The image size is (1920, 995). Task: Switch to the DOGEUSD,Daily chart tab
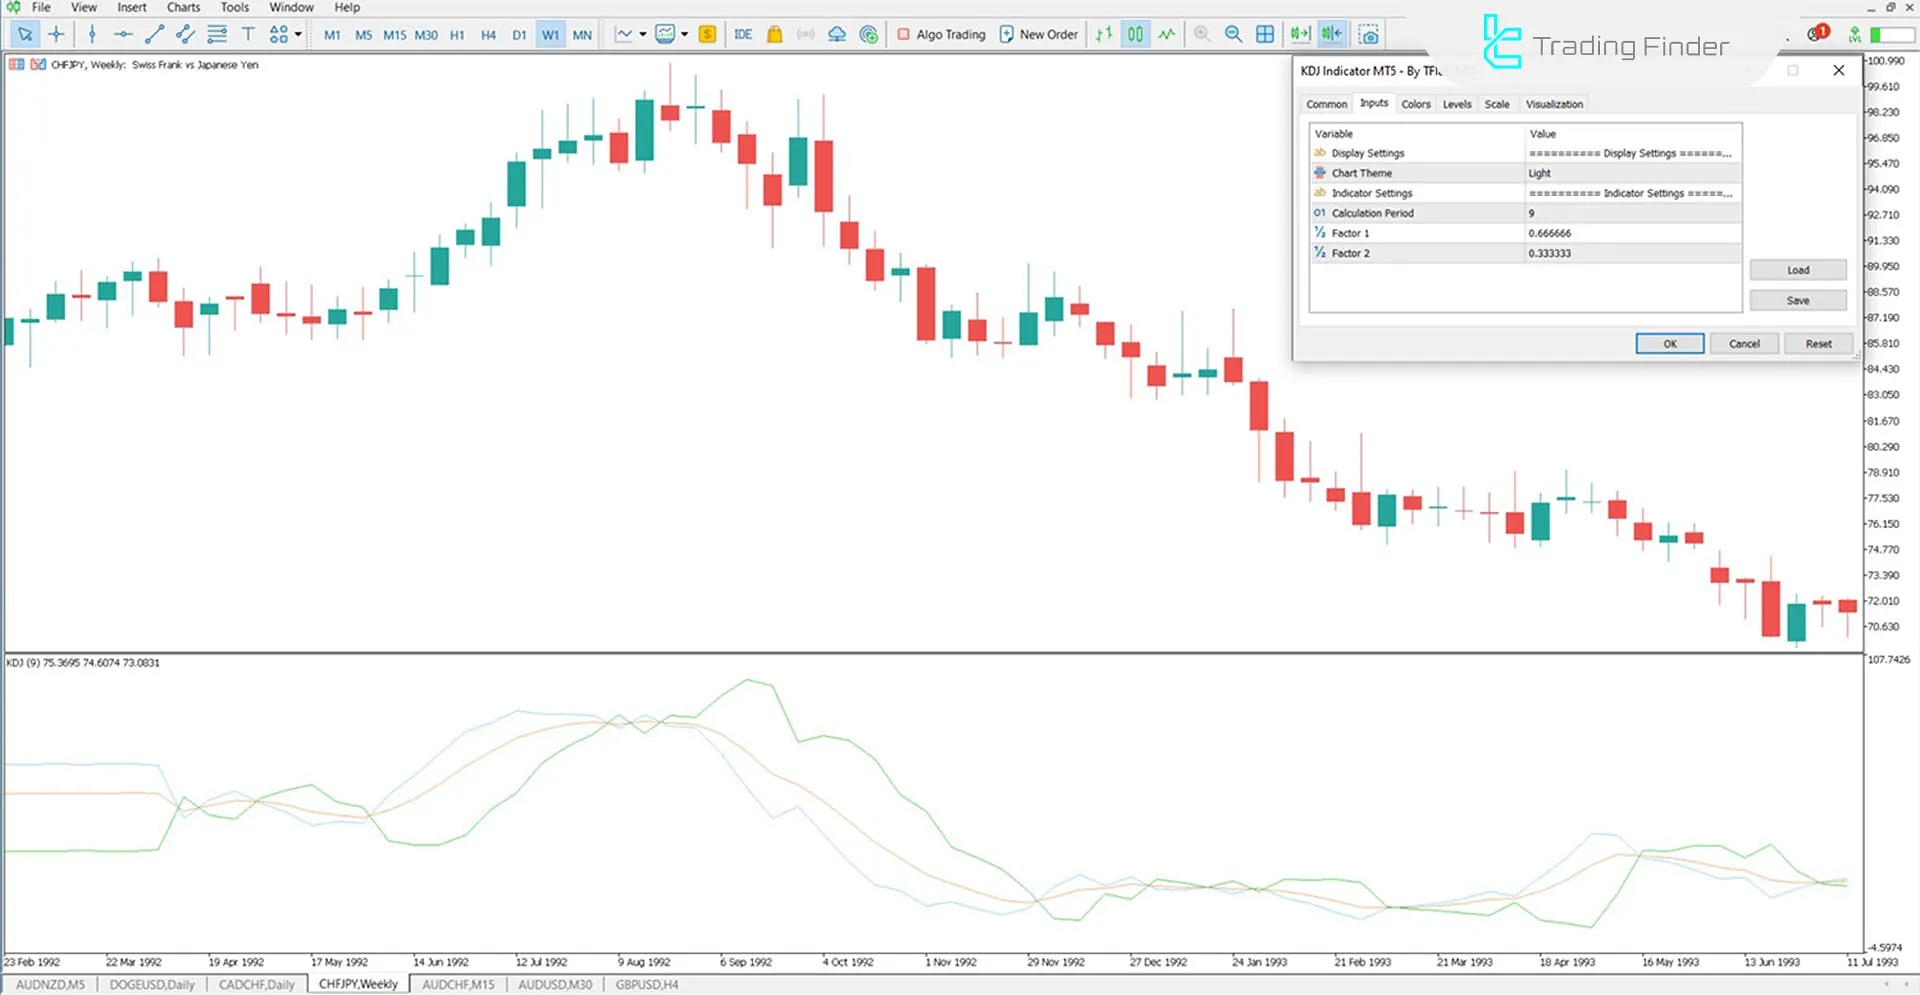pyautogui.click(x=152, y=985)
